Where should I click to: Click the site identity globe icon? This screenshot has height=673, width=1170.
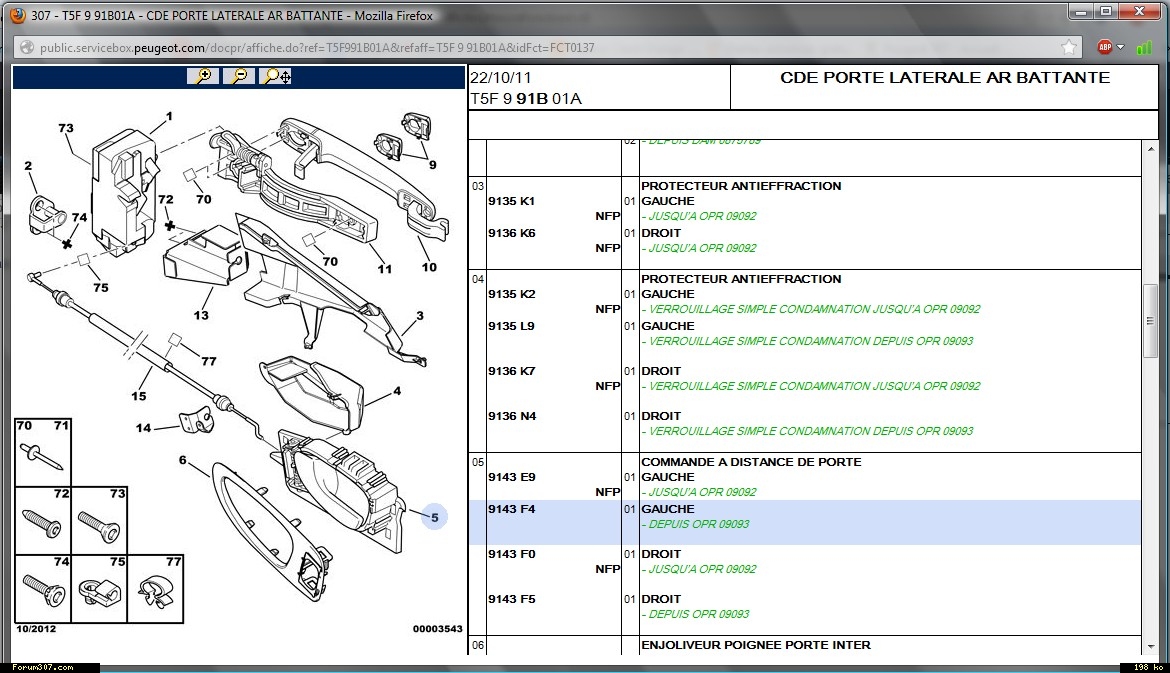point(26,47)
